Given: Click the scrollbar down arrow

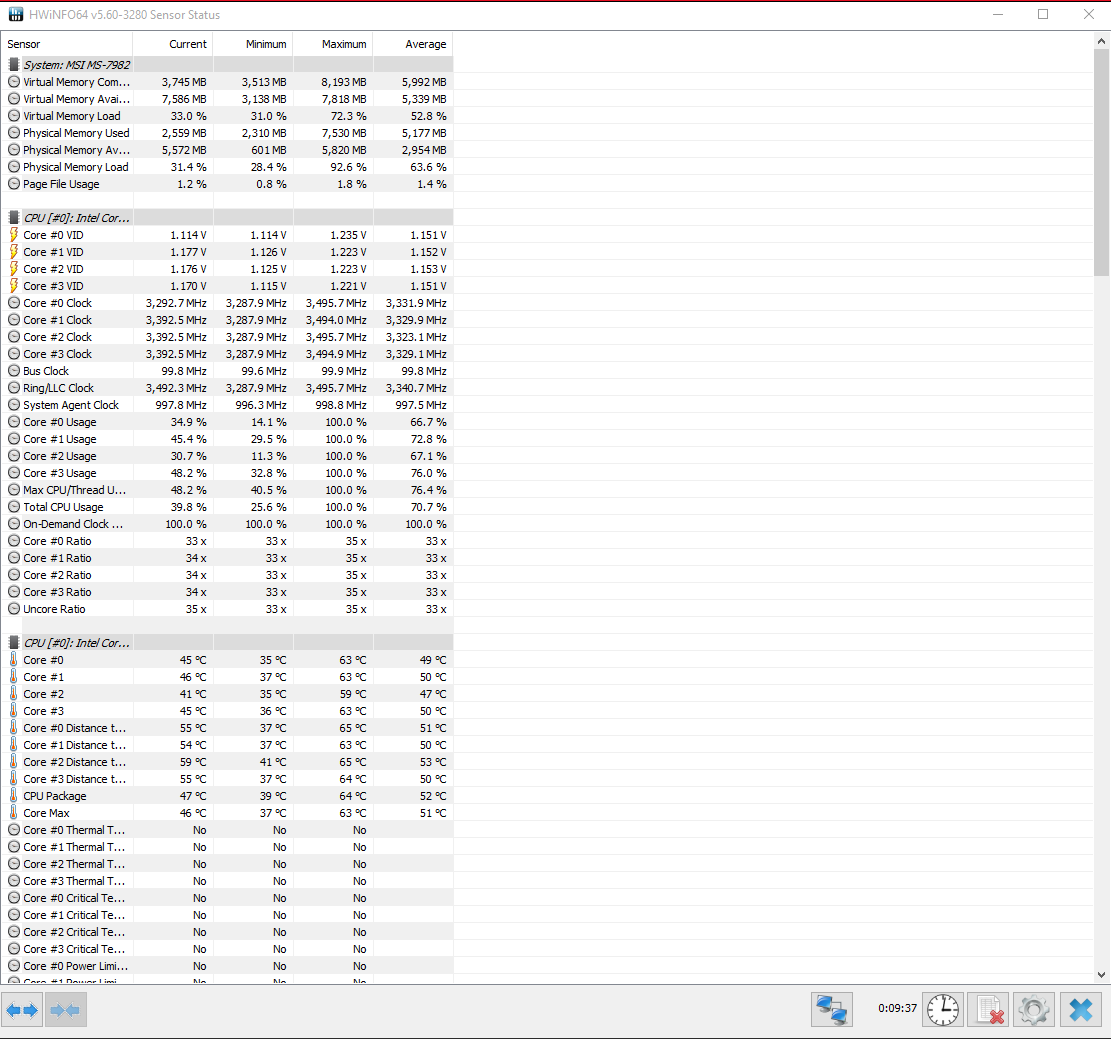Looking at the screenshot, I should tap(1101, 975).
